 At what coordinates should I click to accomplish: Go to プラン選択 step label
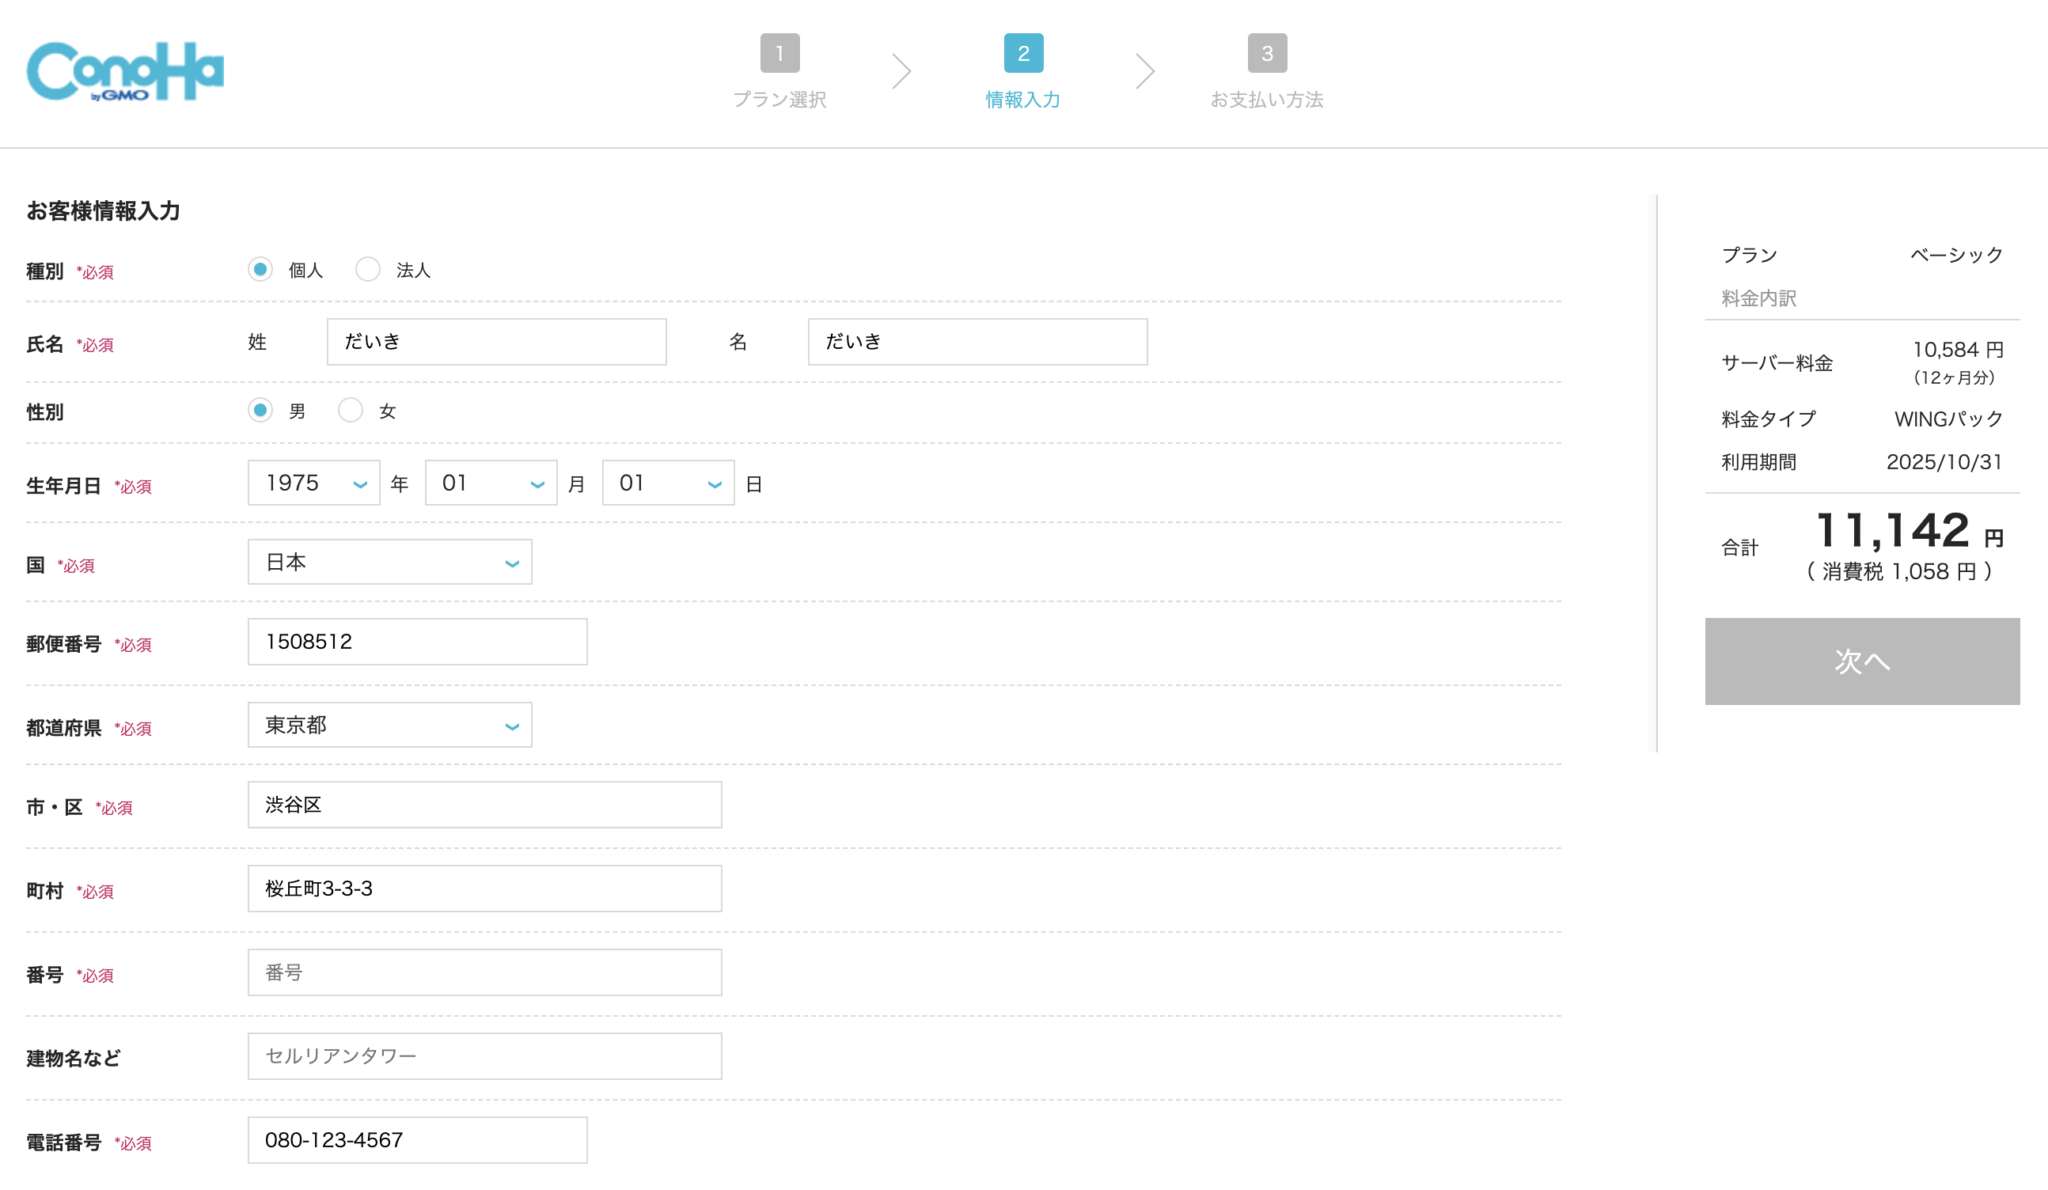point(779,99)
